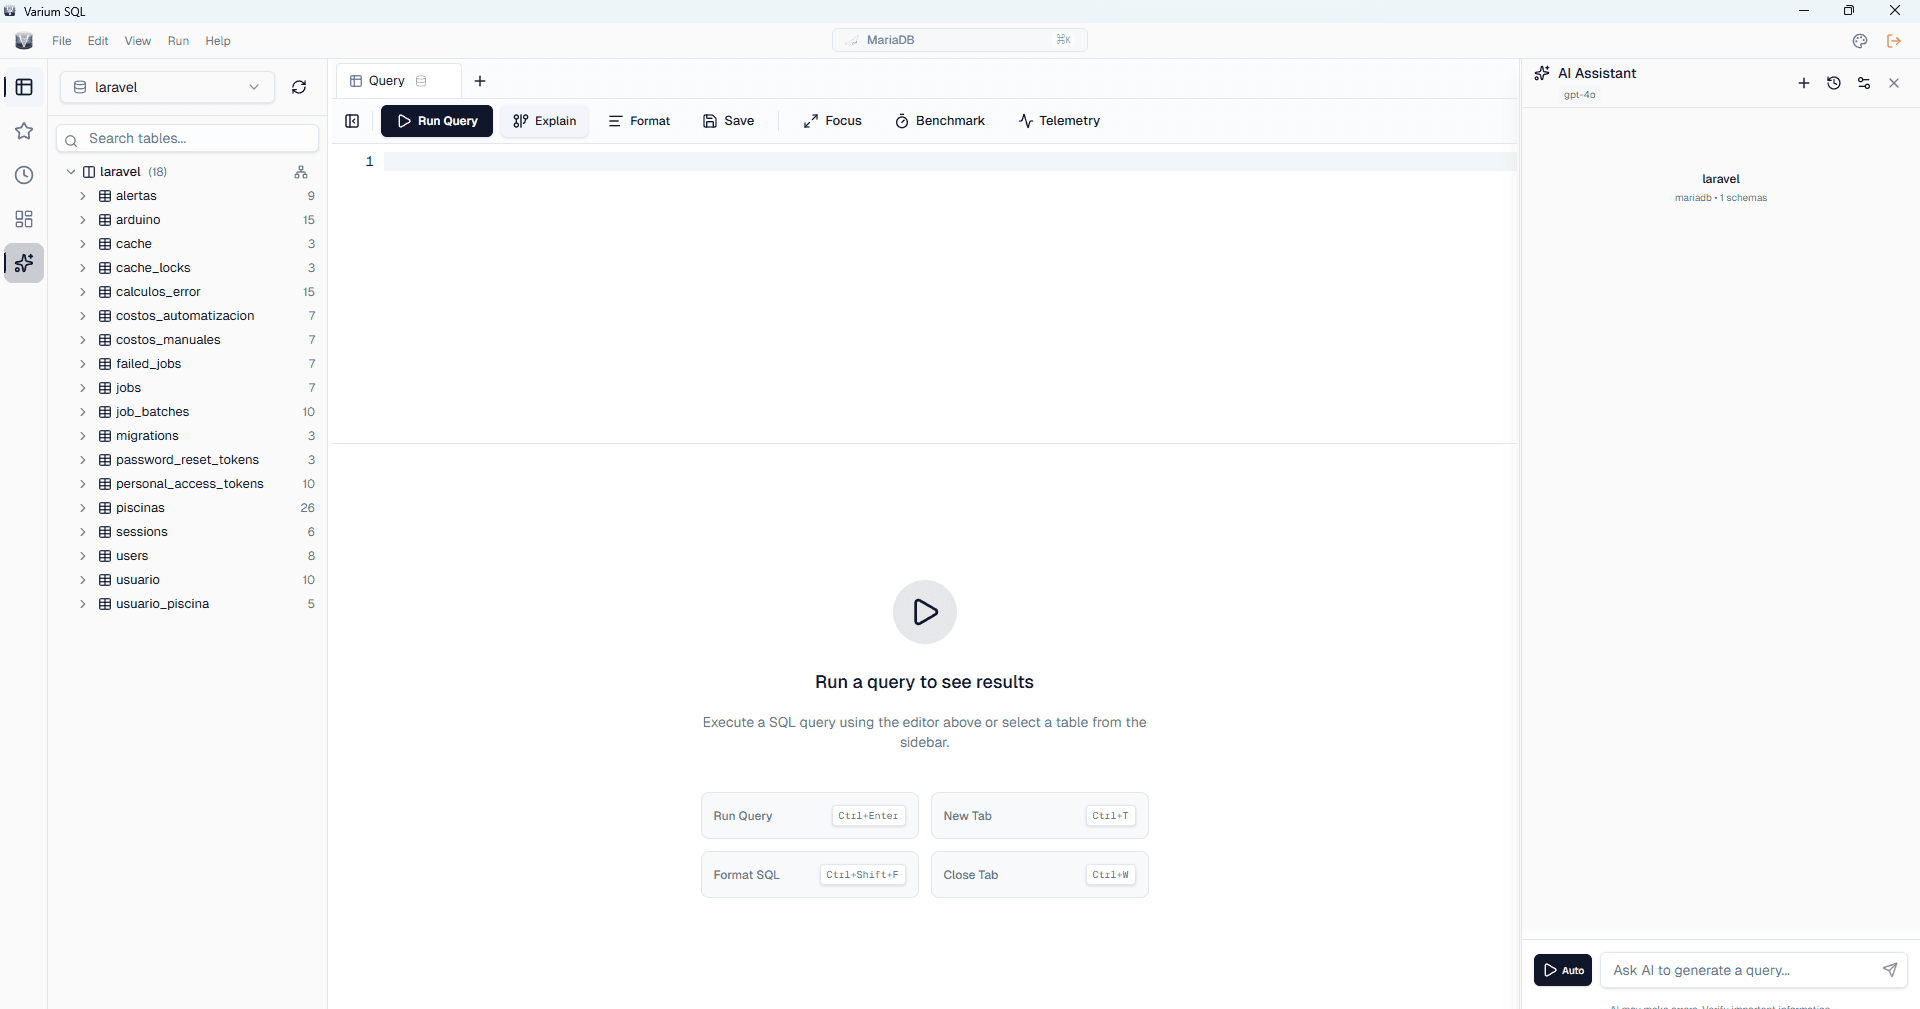Image resolution: width=1920 pixels, height=1009 pixels.
Task: Open the Tables panel in the sidebar
Action: click(x=24, y=87)
